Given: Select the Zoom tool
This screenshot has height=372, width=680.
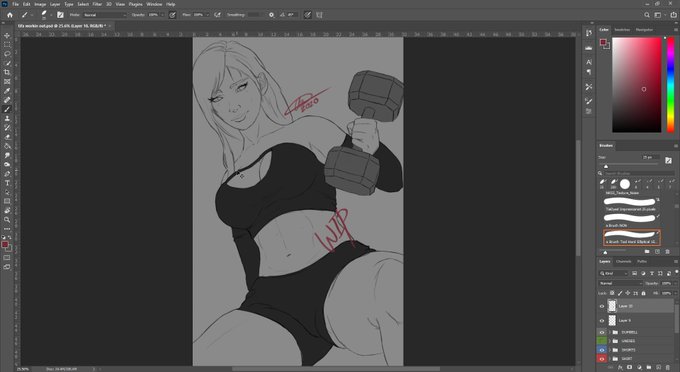Looking at the screenshot, I should click(7, 220).
